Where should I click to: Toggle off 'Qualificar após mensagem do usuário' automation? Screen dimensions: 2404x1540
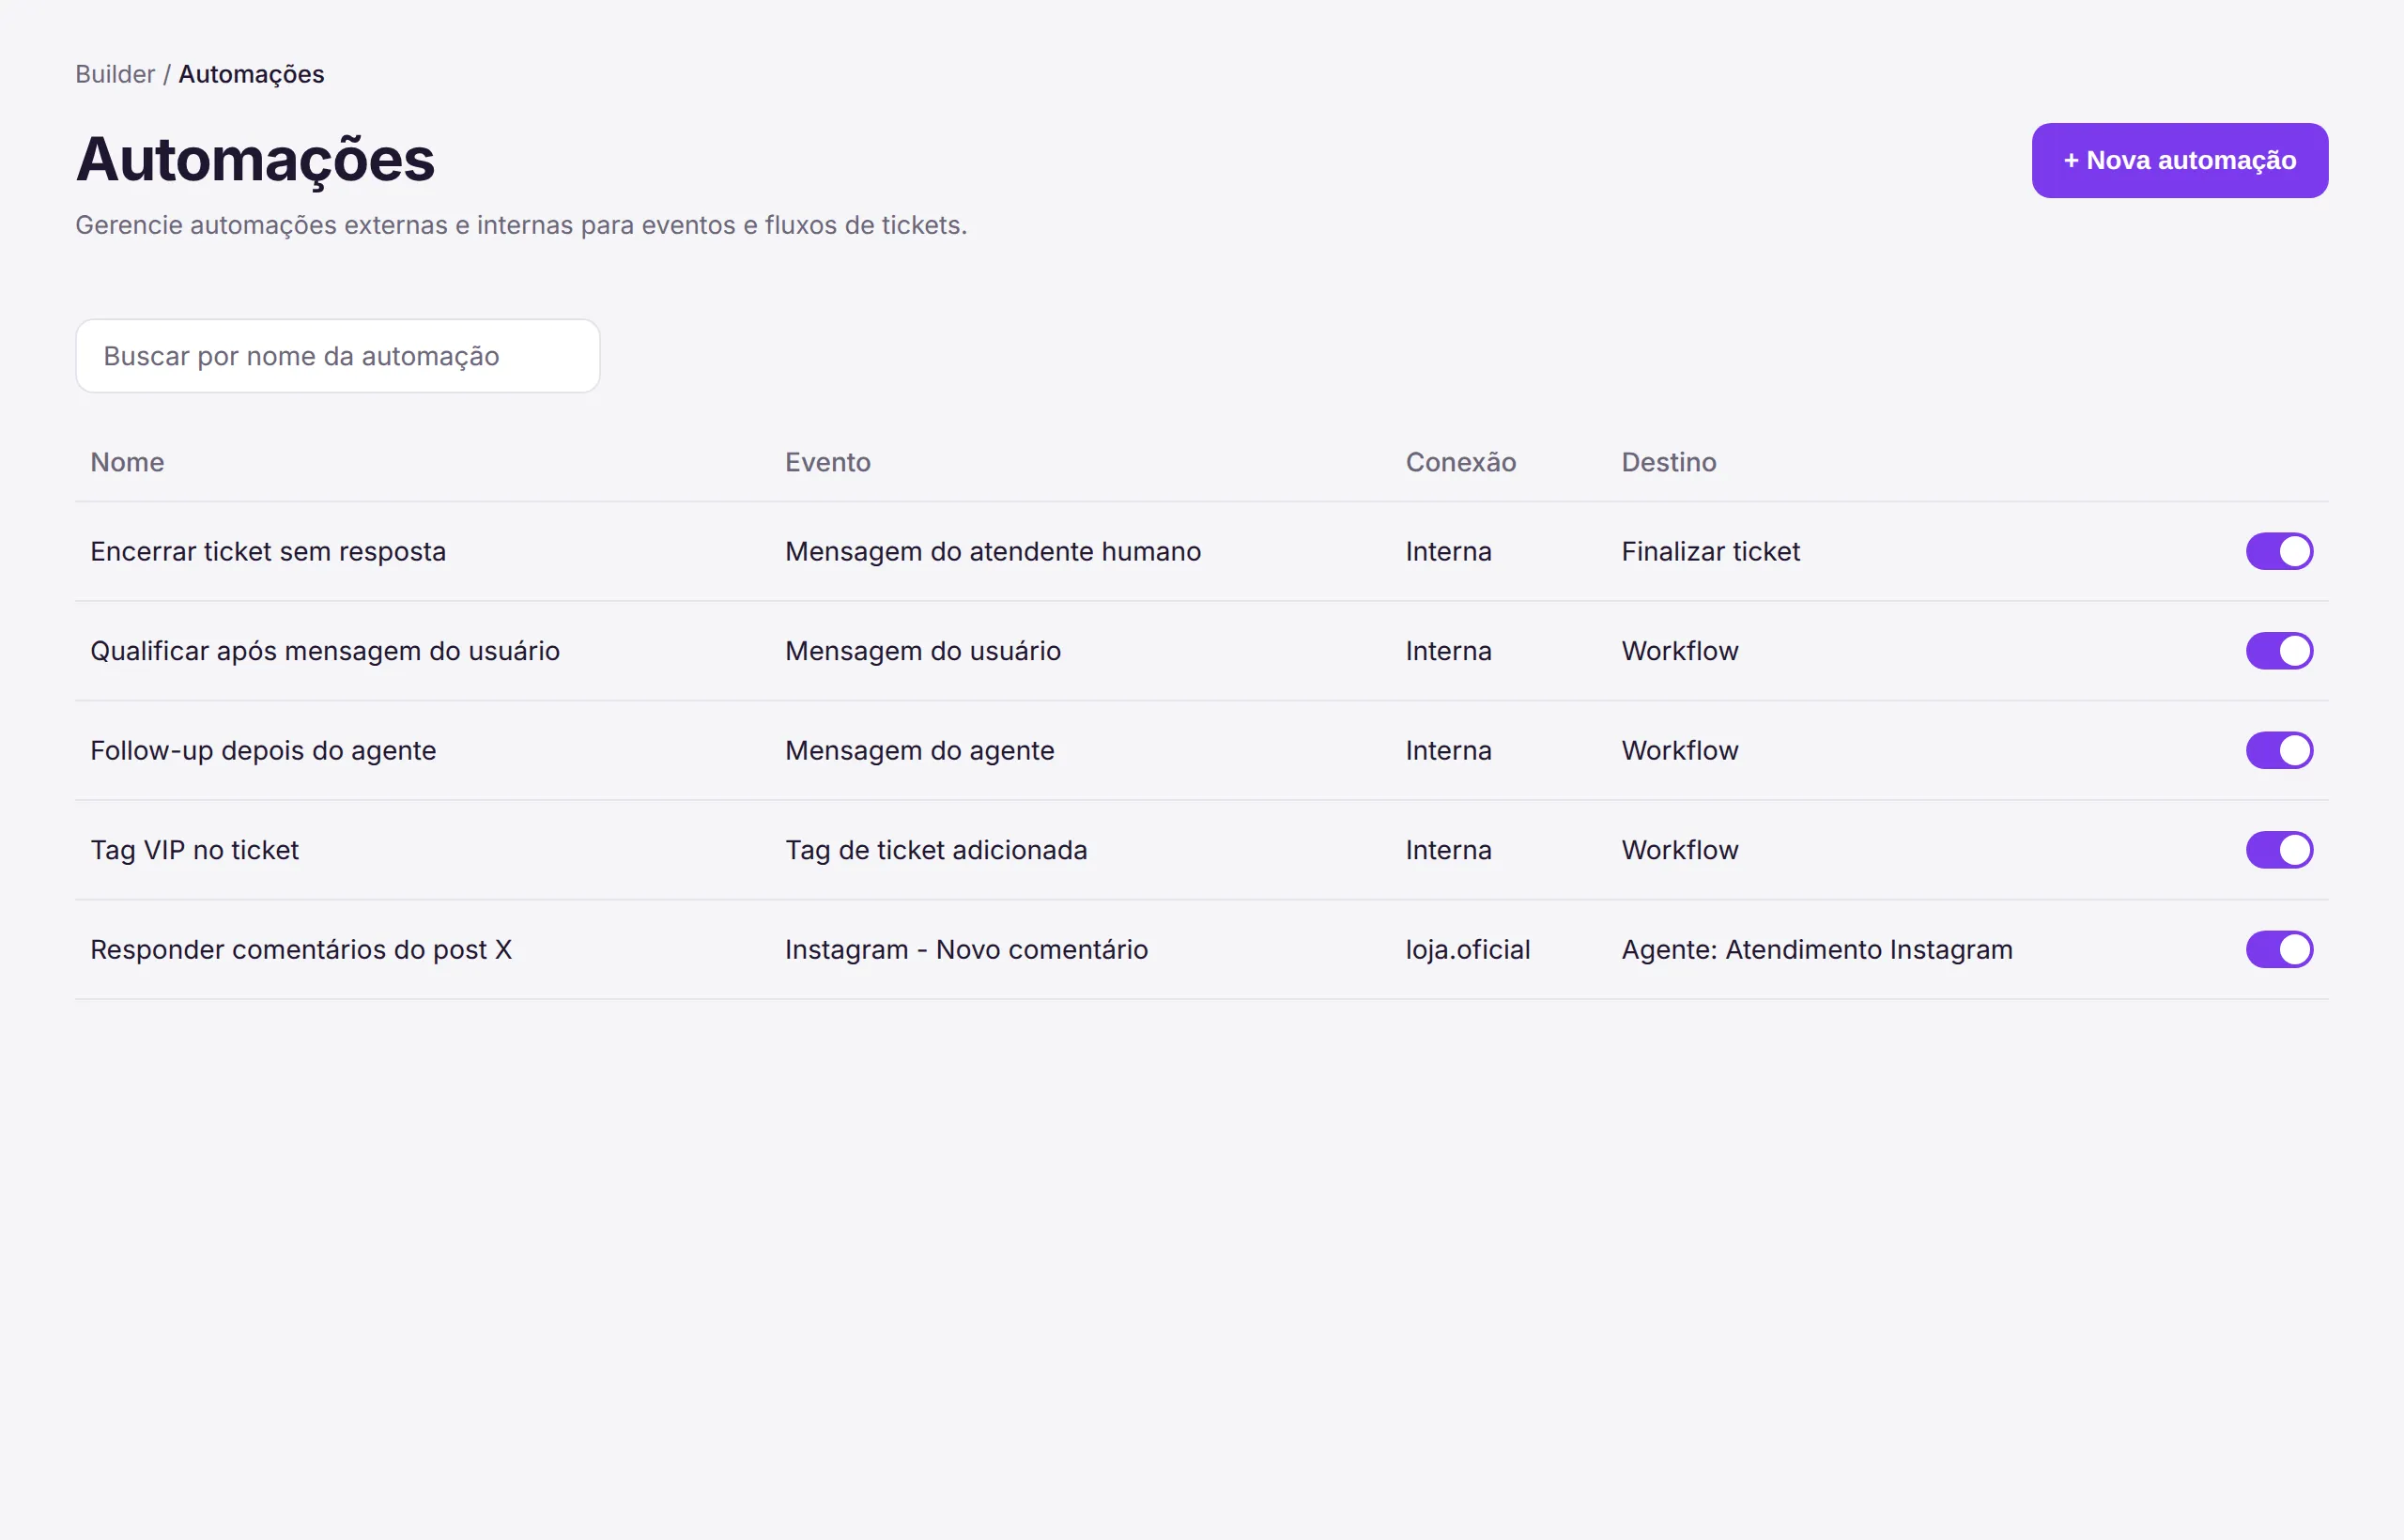coord(2279,651)
